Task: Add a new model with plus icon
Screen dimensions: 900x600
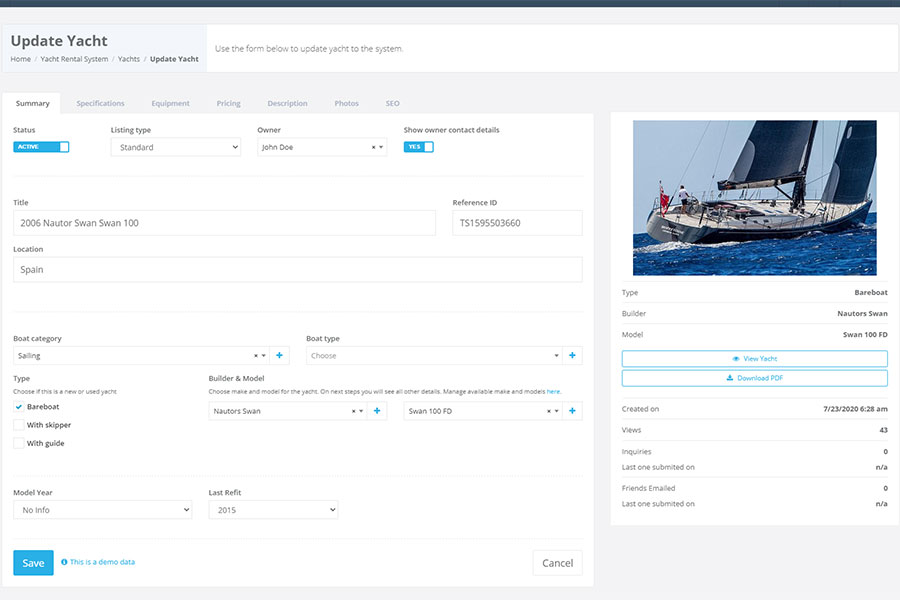Action: coord(572,411)
